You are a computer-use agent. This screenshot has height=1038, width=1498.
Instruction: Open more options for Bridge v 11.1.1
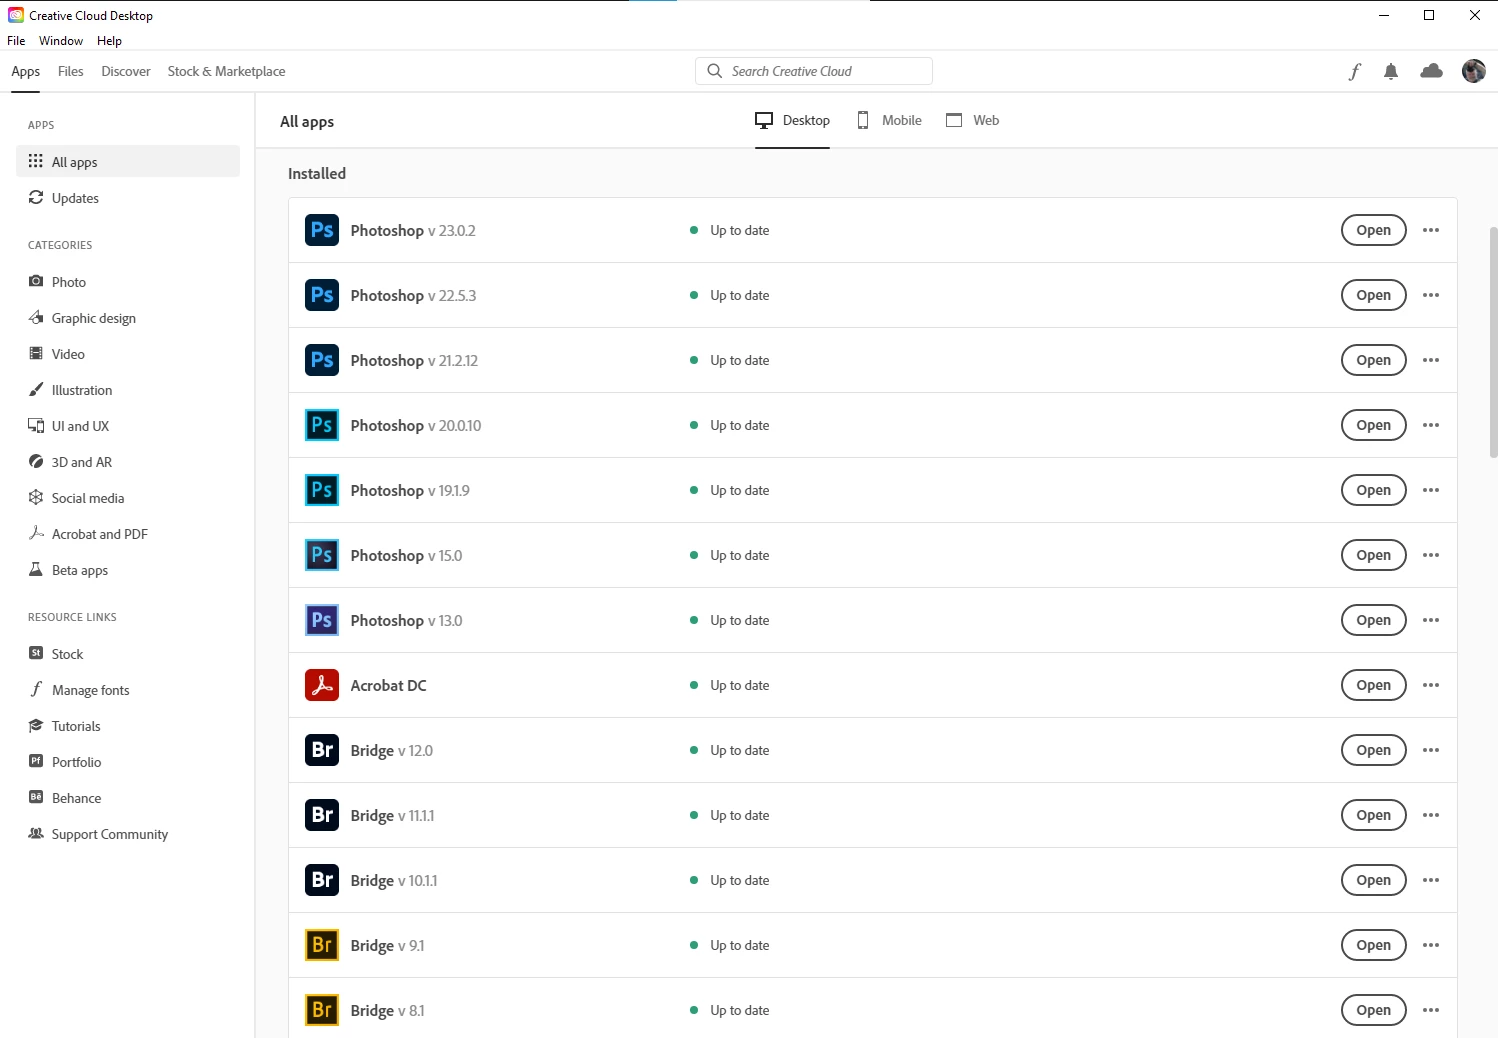[x=1431, y=815]
